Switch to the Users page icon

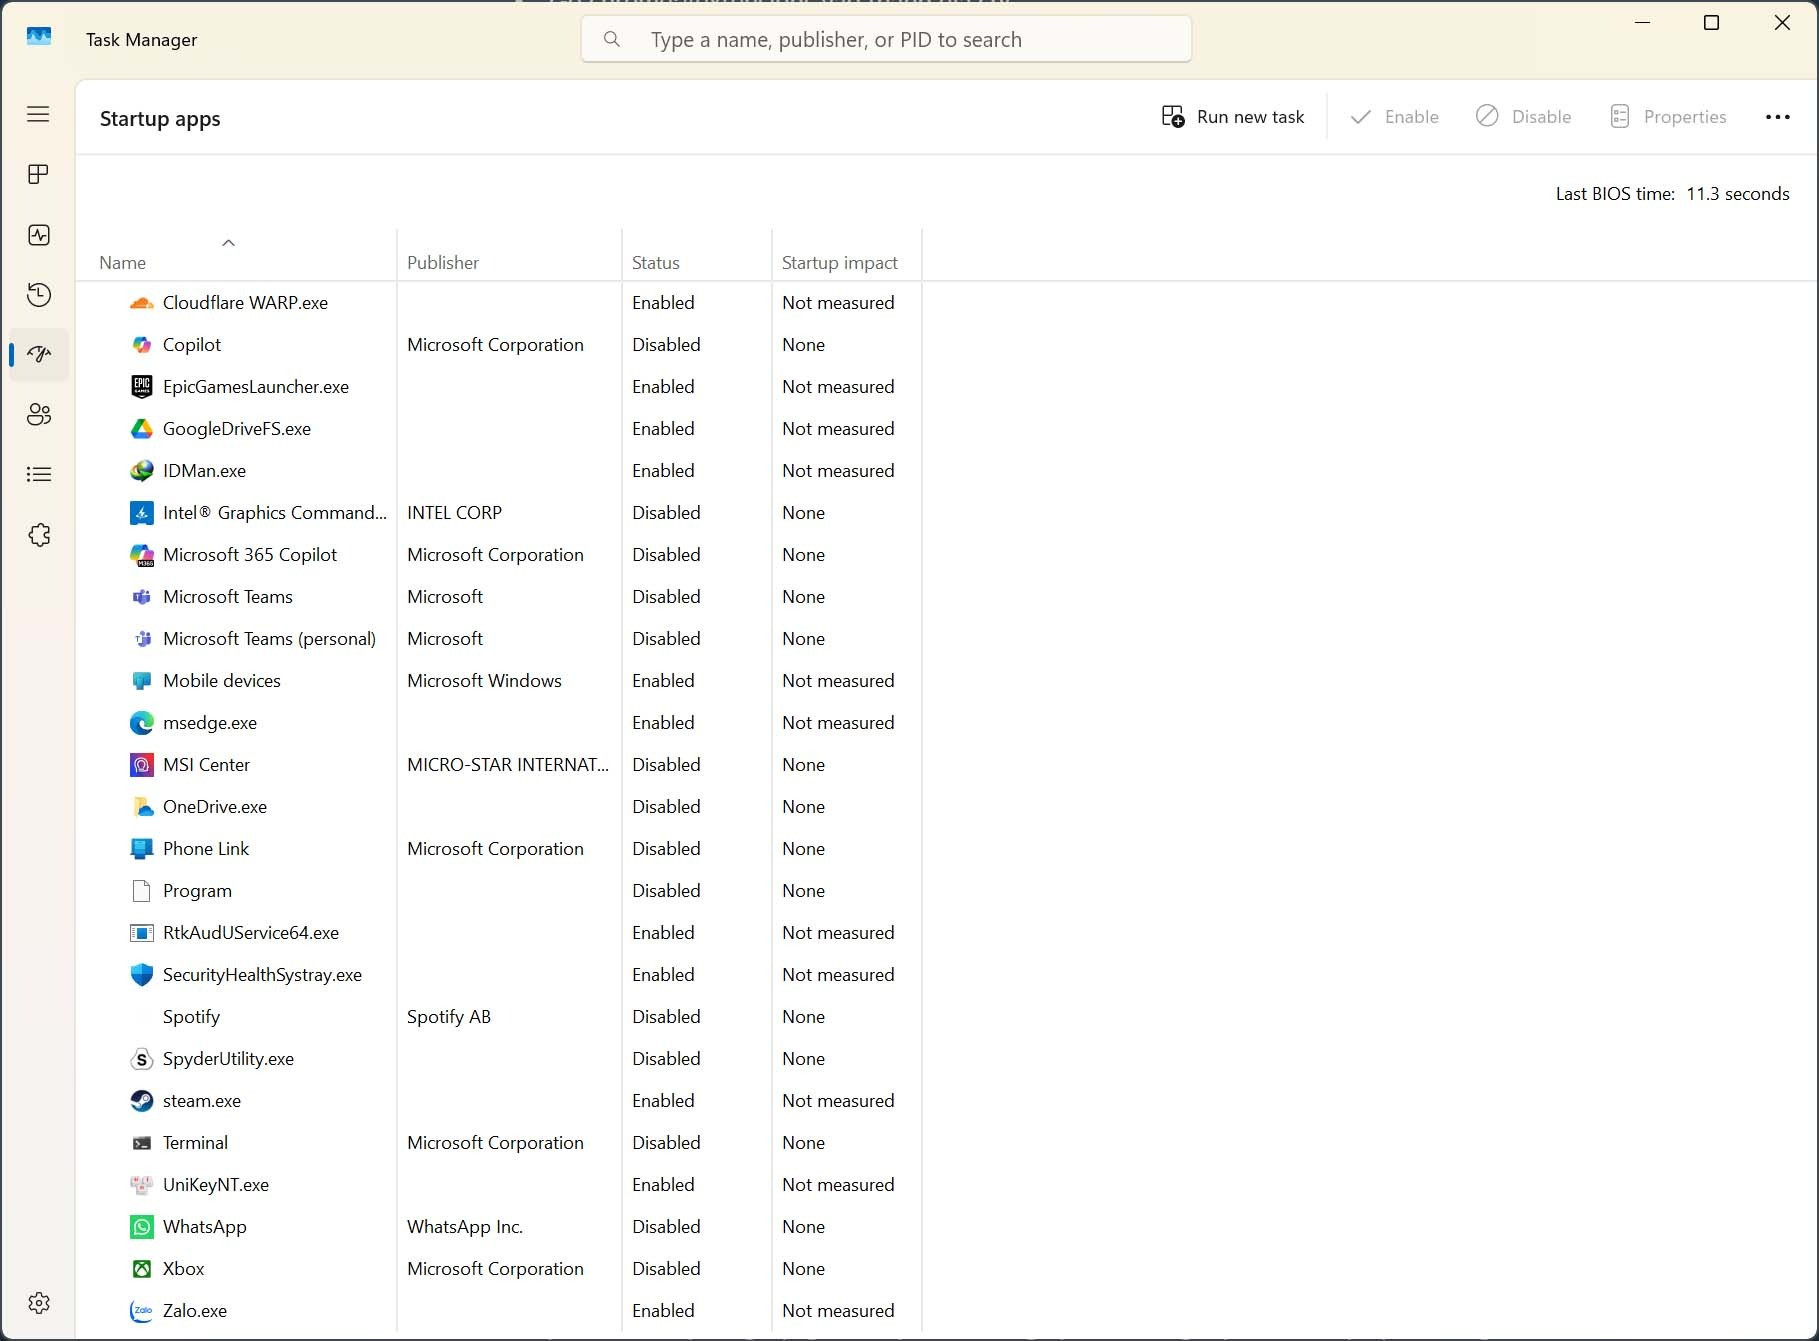tap(38, 414)
